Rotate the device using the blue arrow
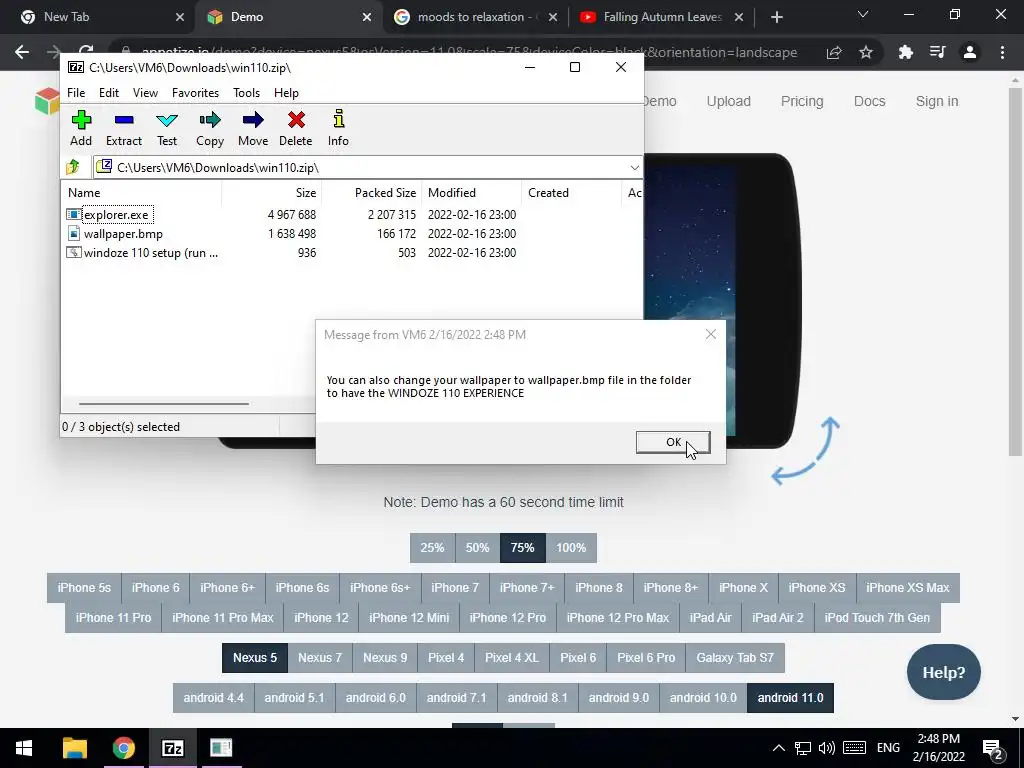Screen dimensions: 1024x768 805,451
